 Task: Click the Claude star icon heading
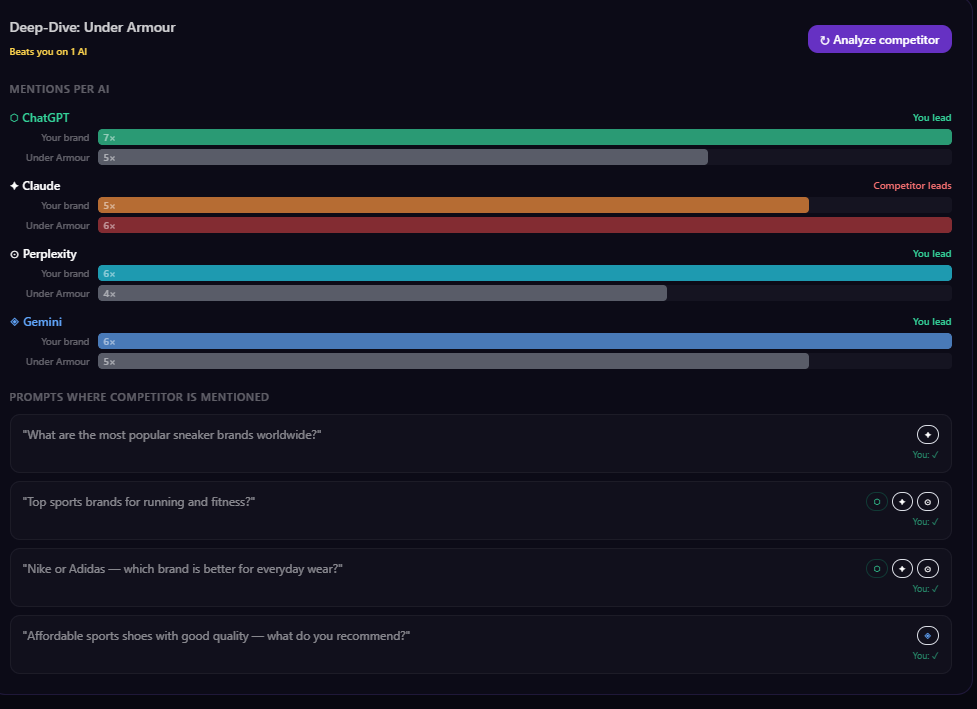(14, 186)
